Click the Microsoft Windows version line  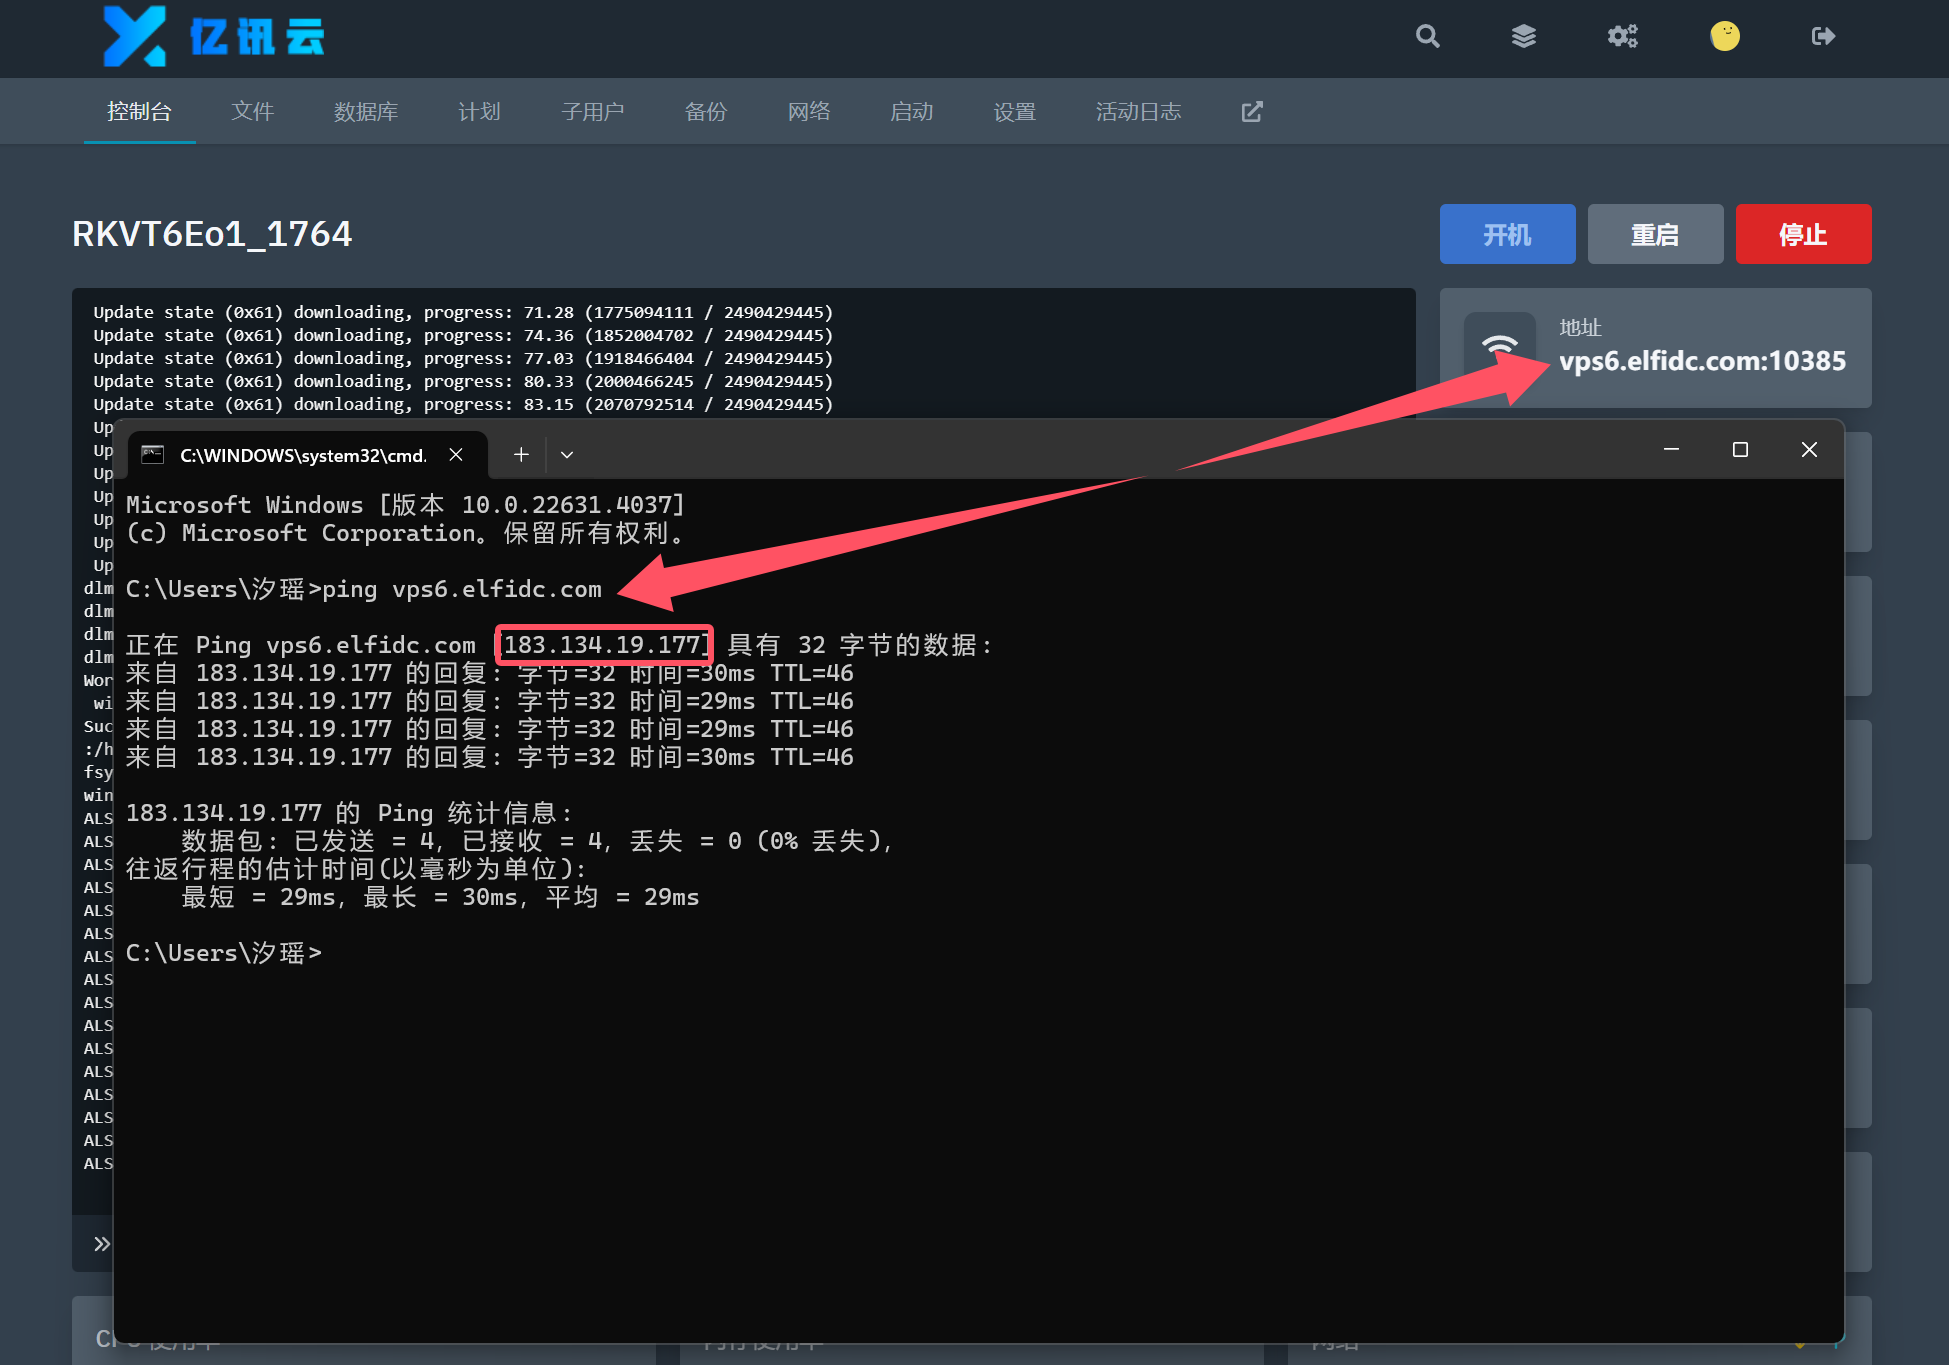tap(405, 505)
